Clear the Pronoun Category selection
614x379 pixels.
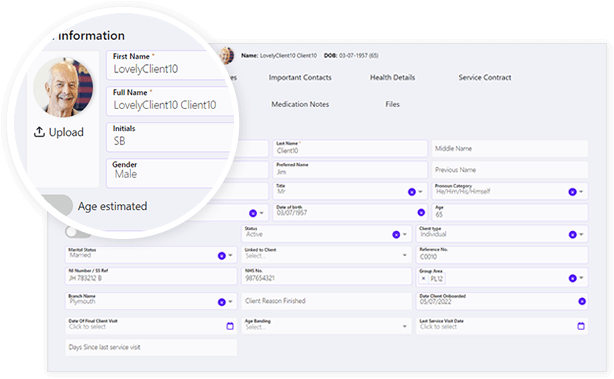coord(572,192)
